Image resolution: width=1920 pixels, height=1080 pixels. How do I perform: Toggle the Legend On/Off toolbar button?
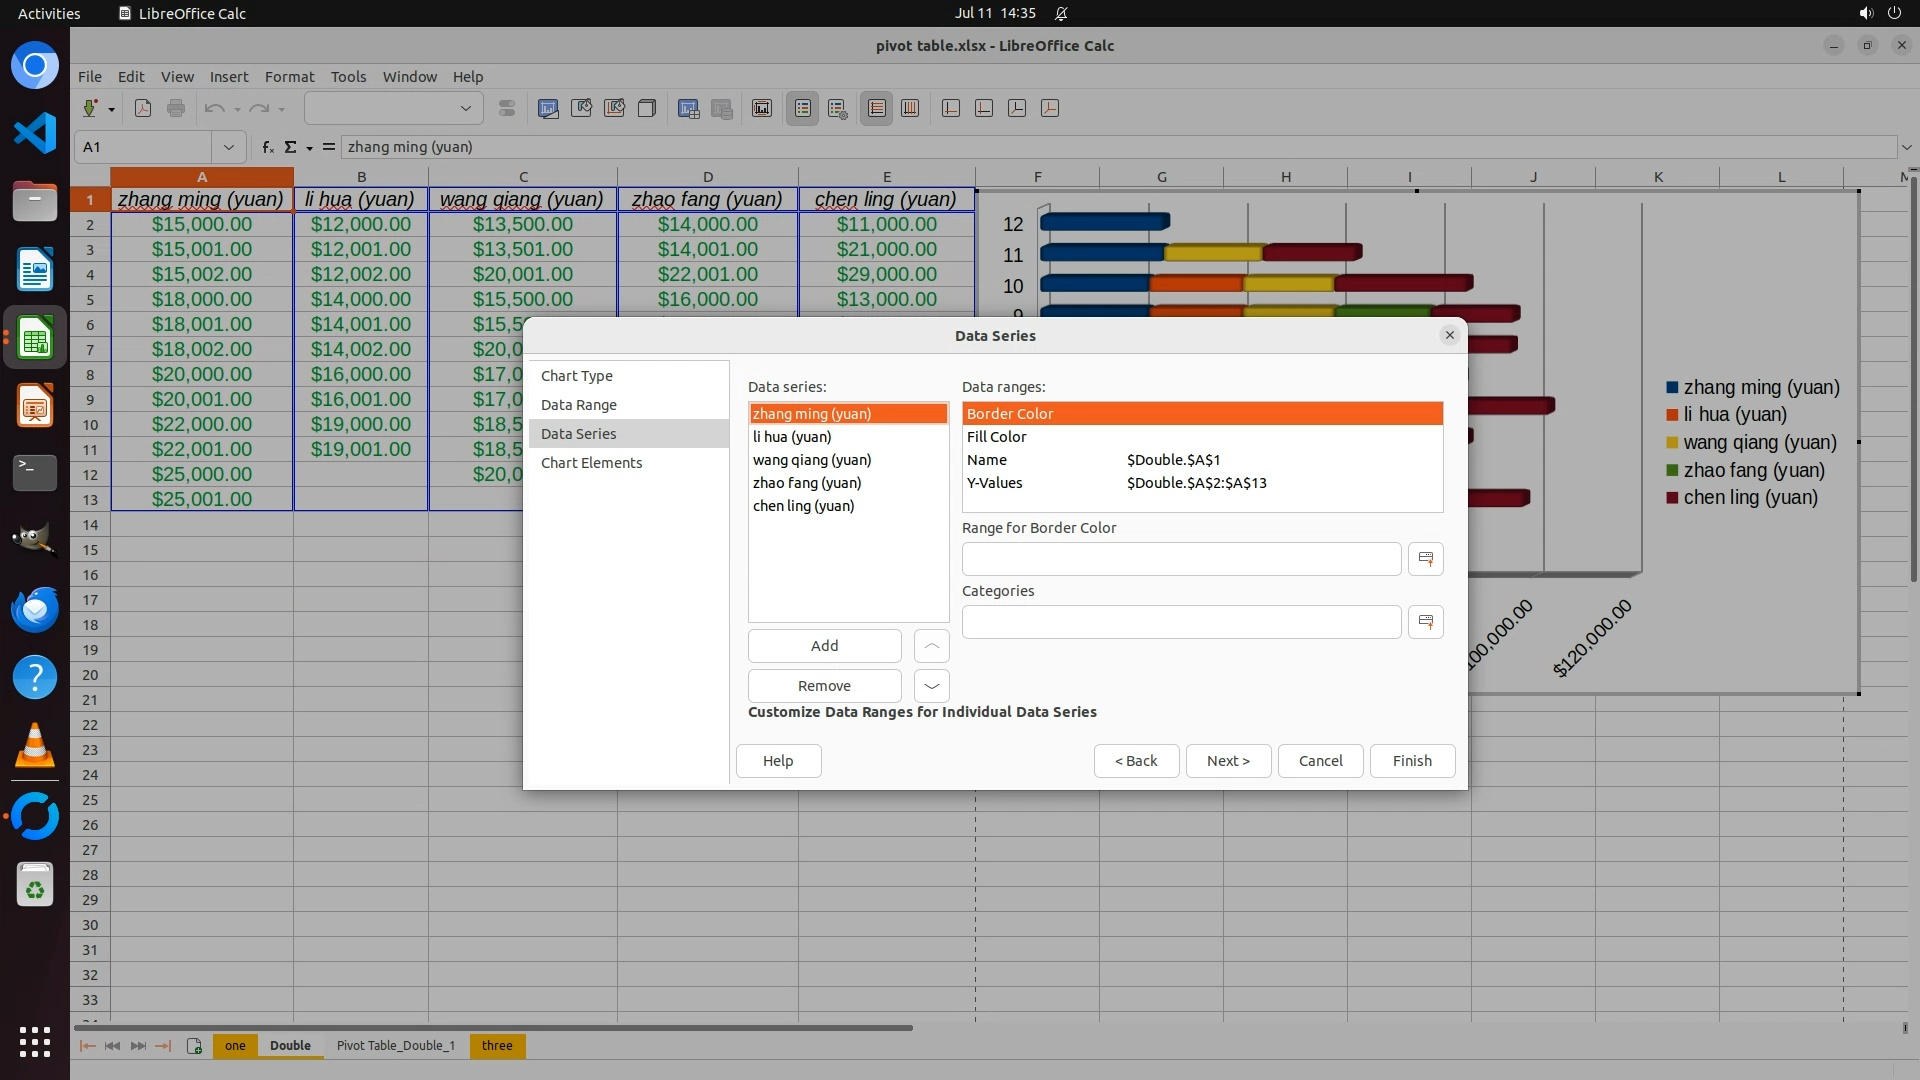pos(803,108)
